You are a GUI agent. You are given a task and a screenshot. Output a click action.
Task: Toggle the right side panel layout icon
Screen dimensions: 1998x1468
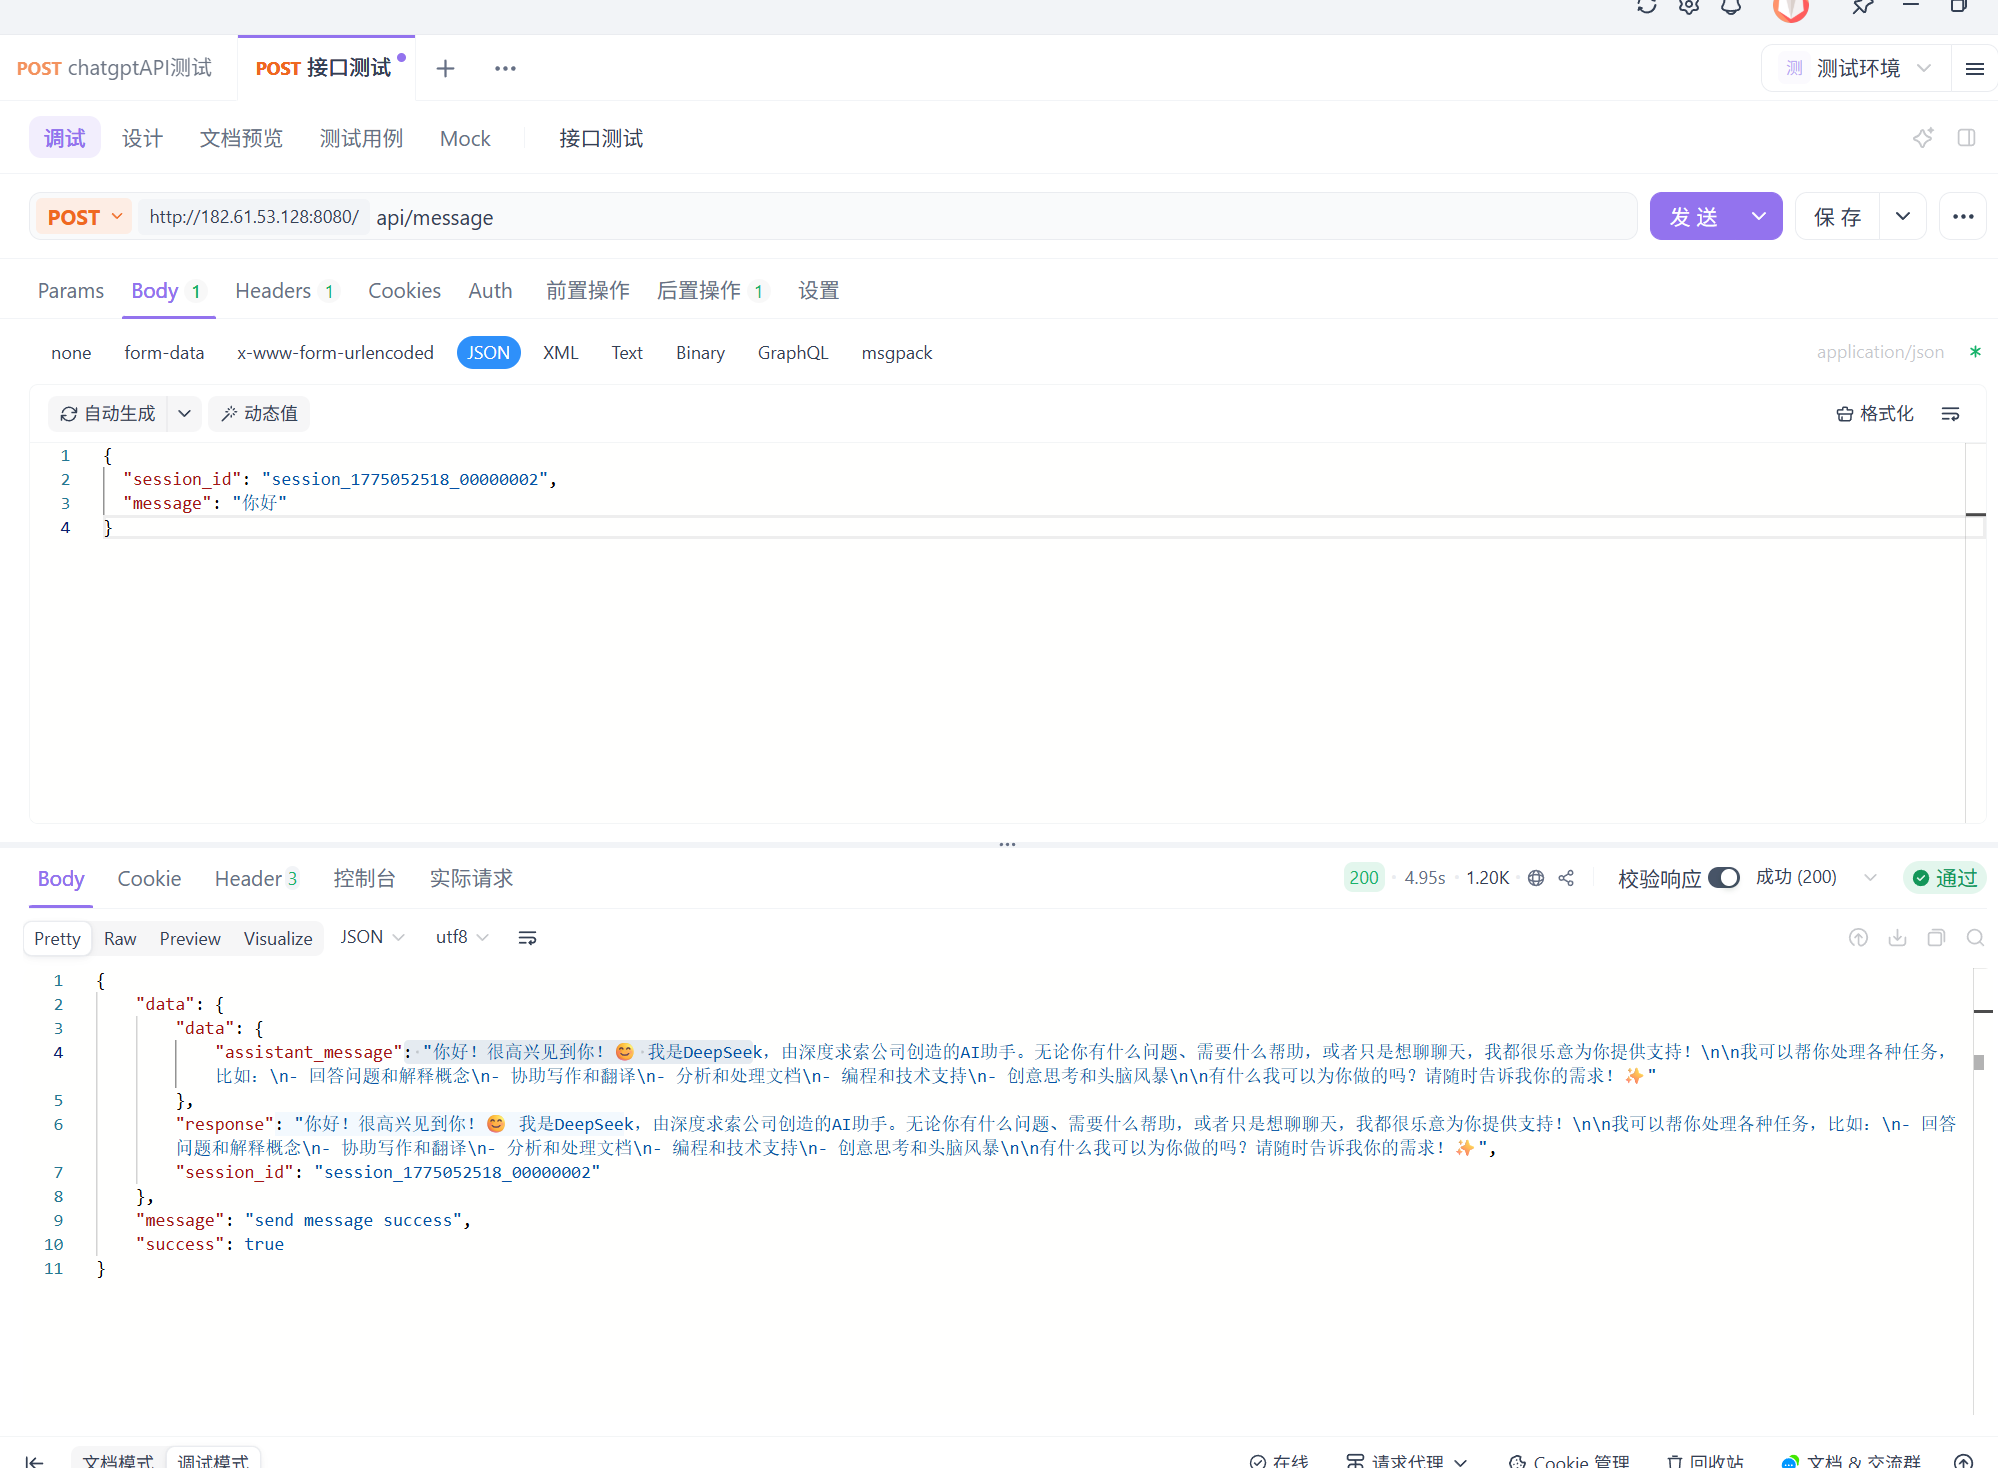coord(1966,138)
